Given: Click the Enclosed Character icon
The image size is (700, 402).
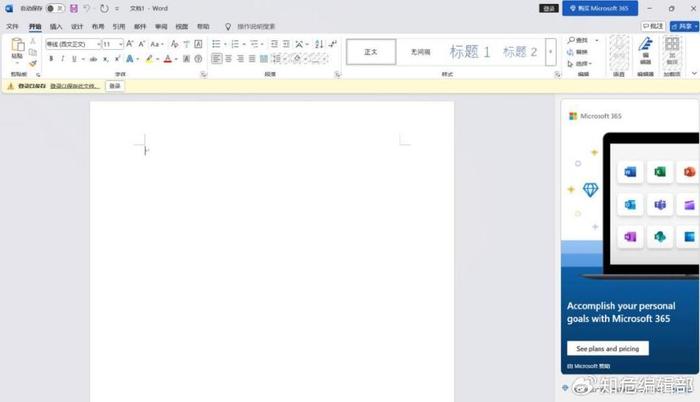Looking at the screenshot, I should click(198, 59).
